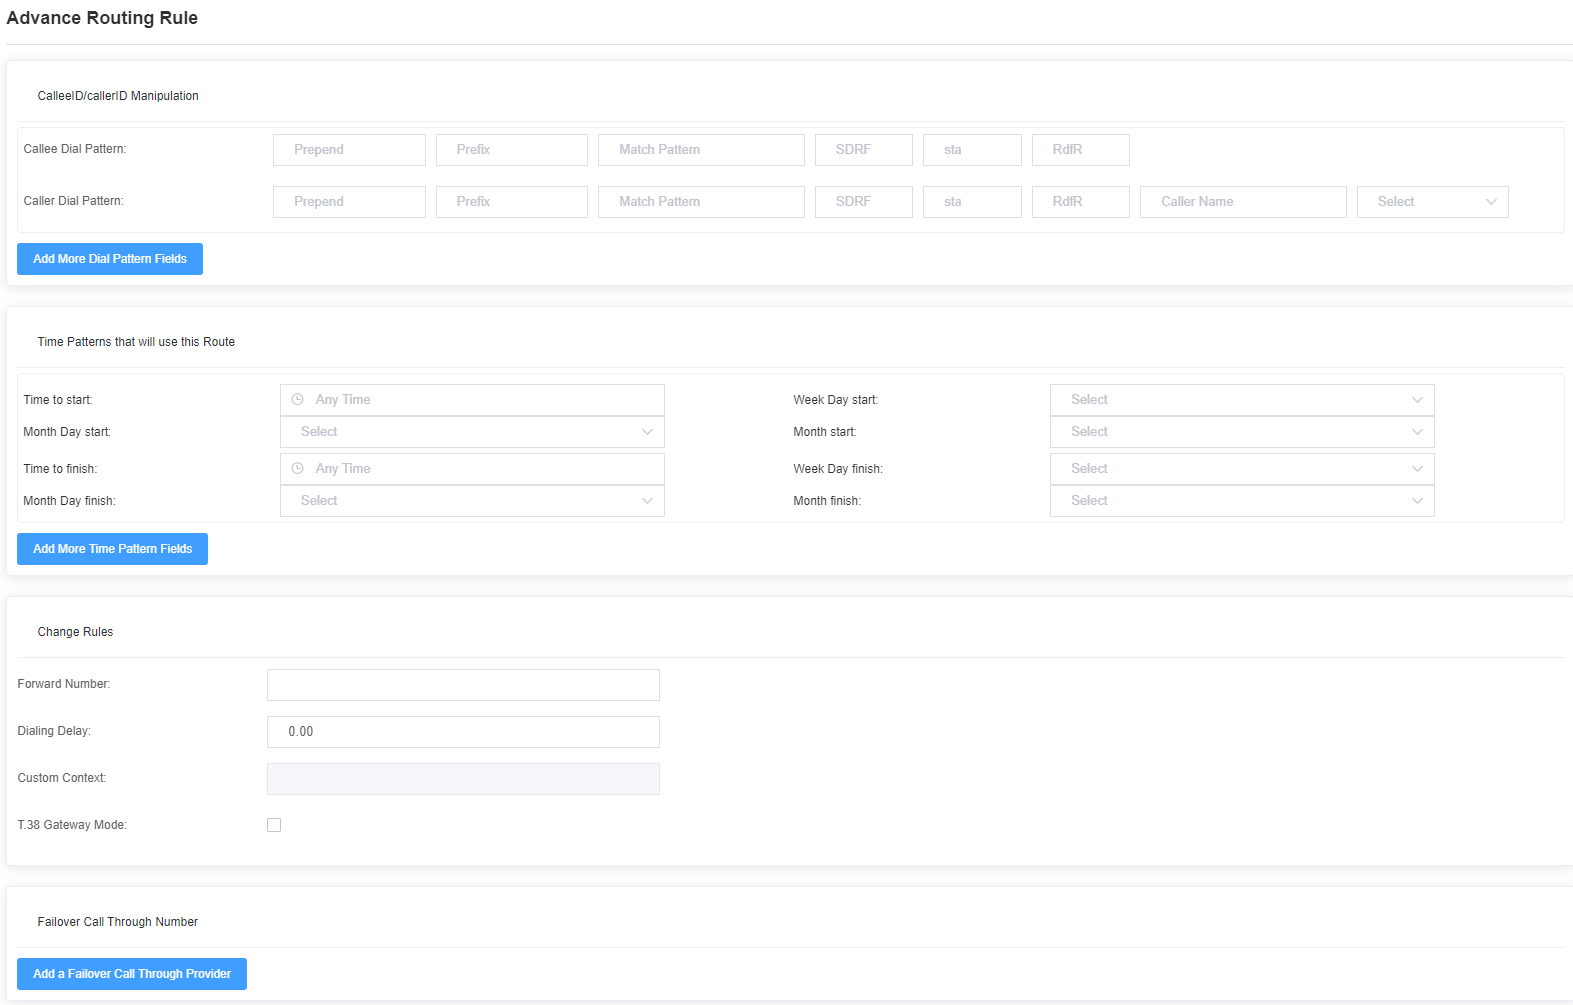This screenshot has height=1005, width=1573.
Task: Click the clock icon in Time to finish
Action: [297, 468]
